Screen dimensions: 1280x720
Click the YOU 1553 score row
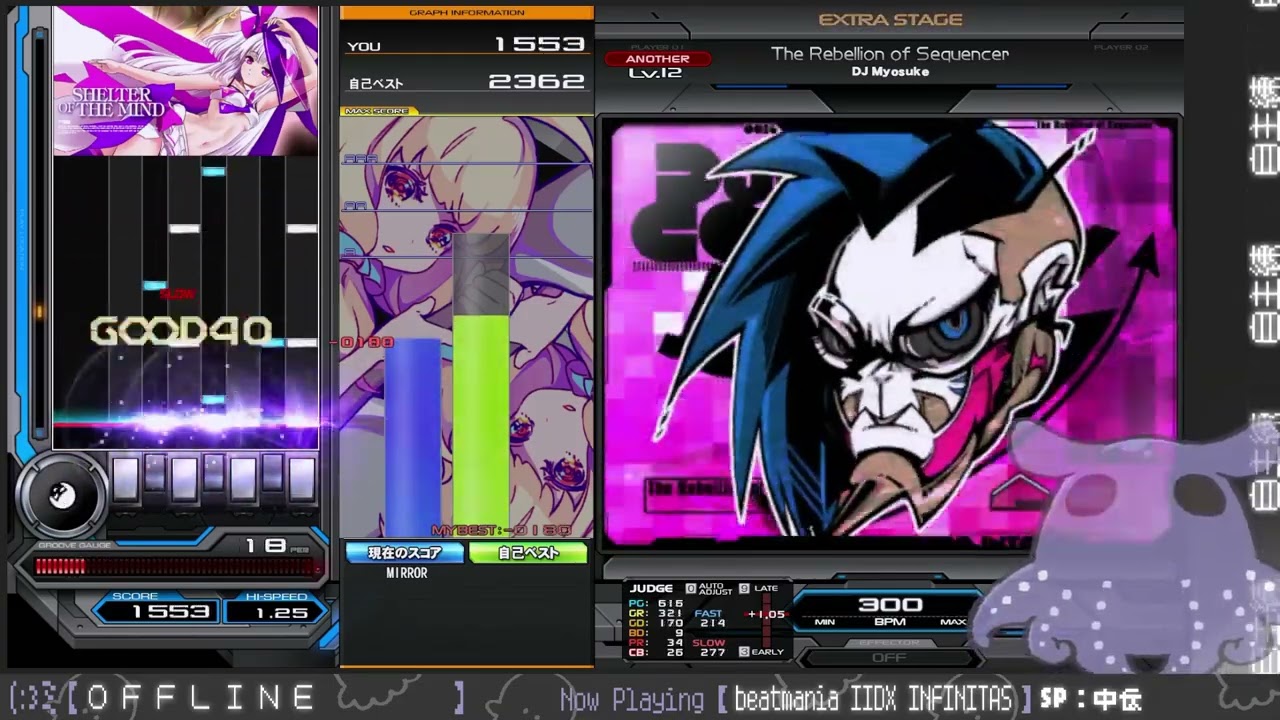click(466, 45)
